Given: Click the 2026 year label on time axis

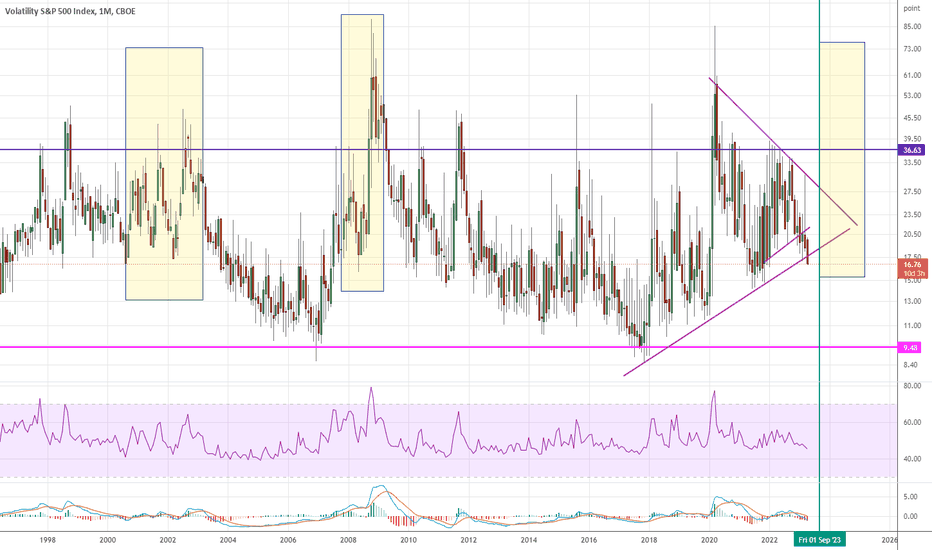Looking at the screenshot, I should point(889,540).
